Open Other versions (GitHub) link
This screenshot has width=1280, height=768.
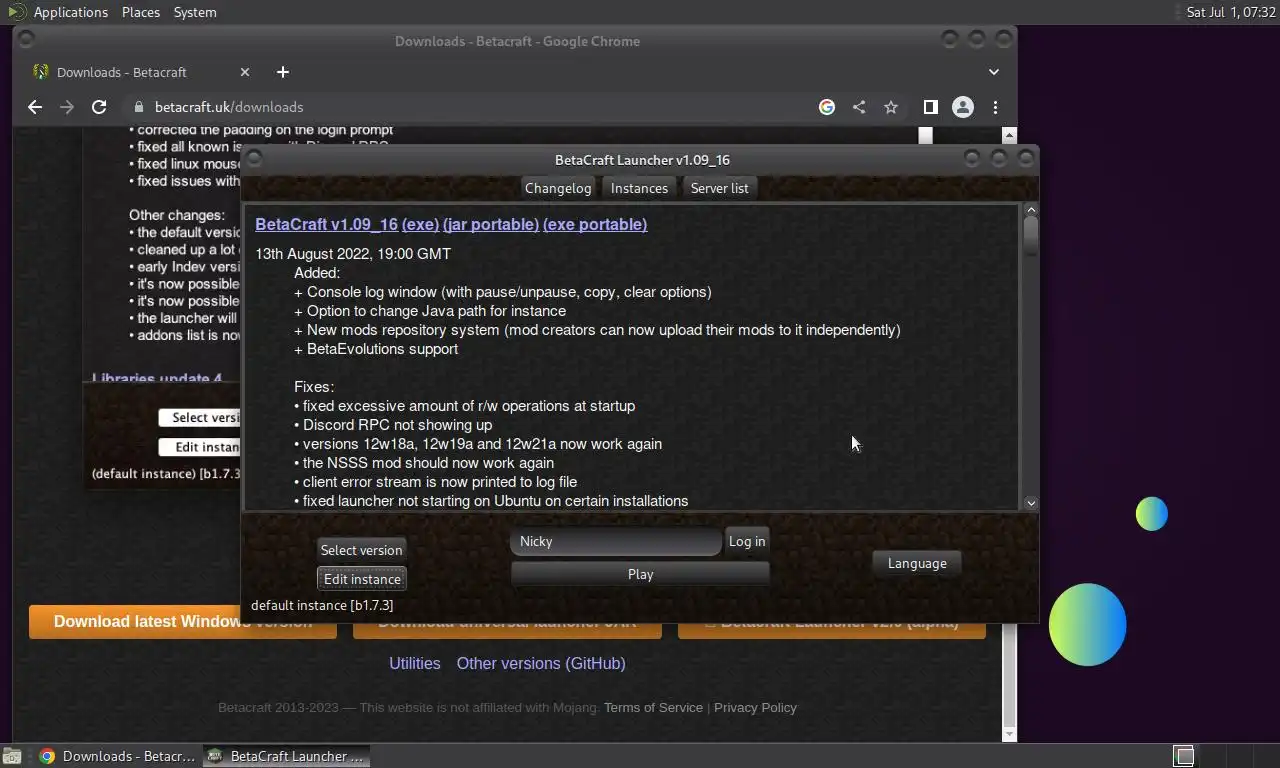tap(541, 663)
